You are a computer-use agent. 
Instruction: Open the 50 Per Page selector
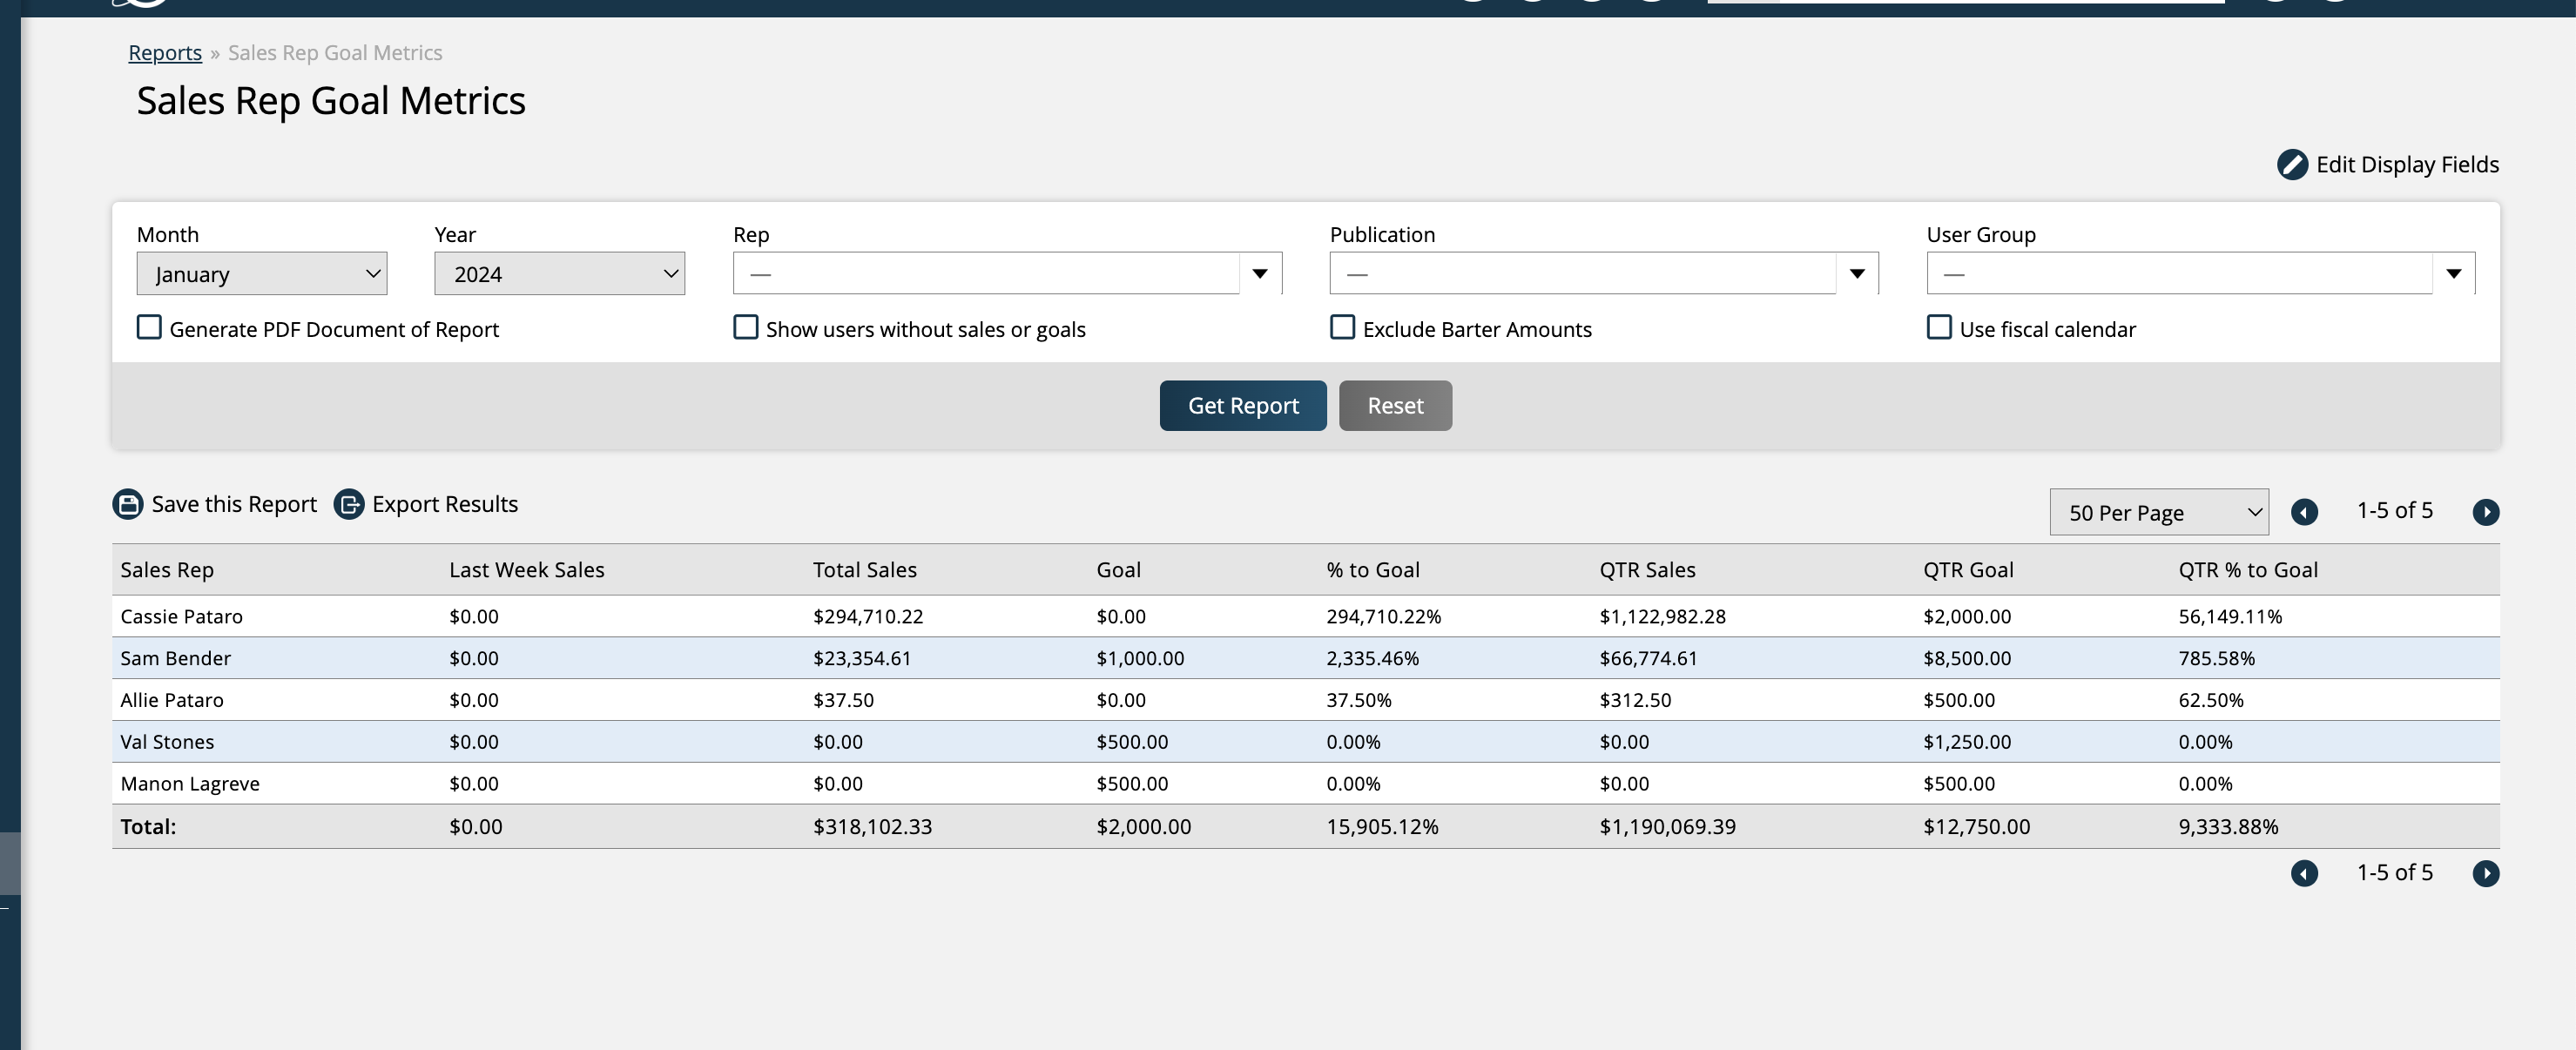click(2158, 512)
